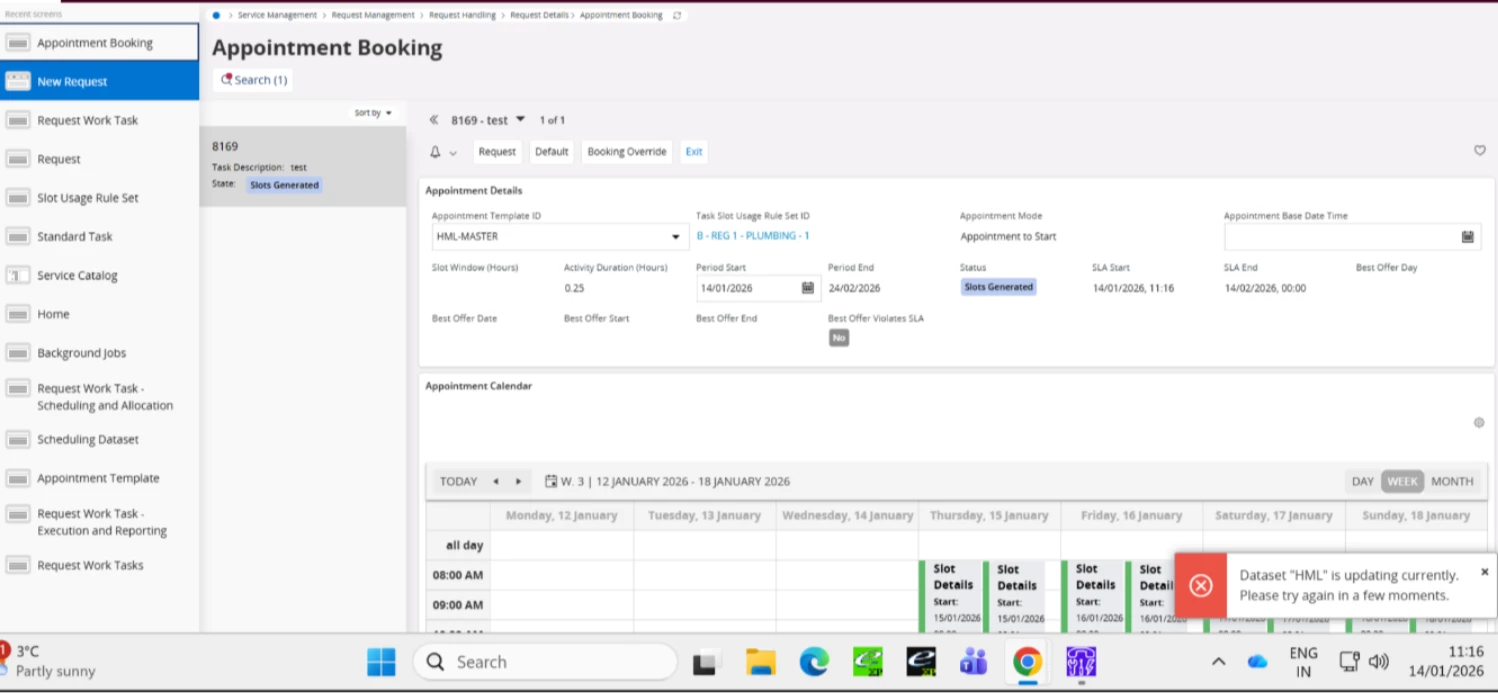Click the Slot Usage Rule Set icon

[x=18, y=198]
